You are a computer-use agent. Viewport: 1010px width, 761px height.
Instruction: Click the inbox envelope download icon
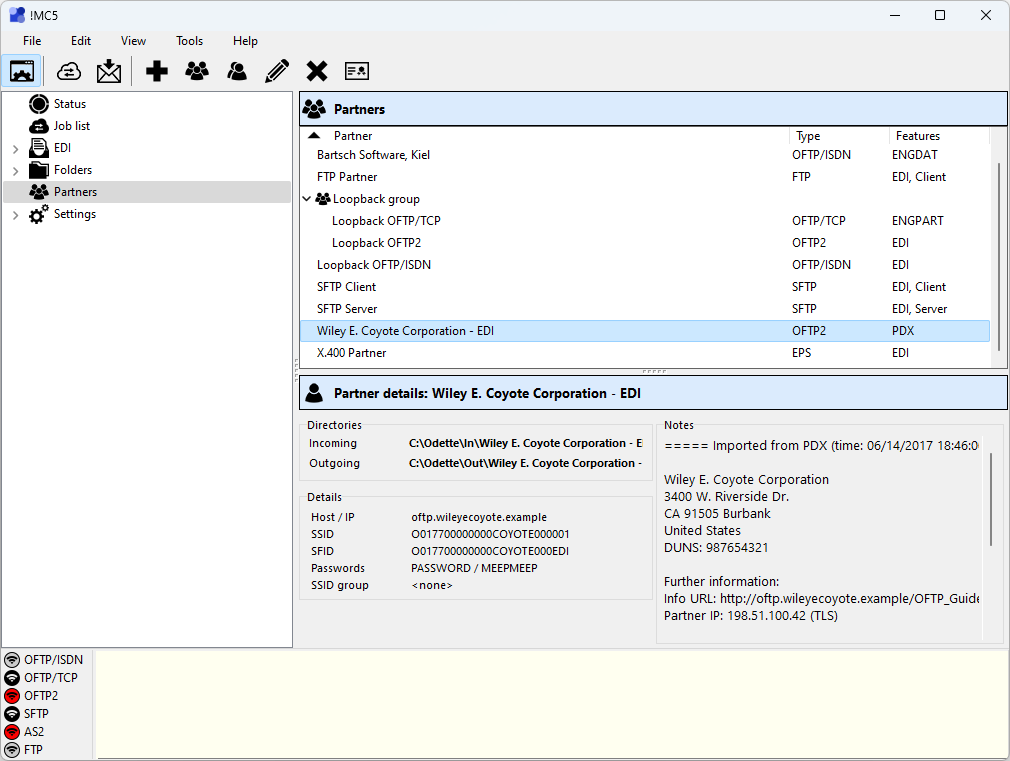point(109,71)
